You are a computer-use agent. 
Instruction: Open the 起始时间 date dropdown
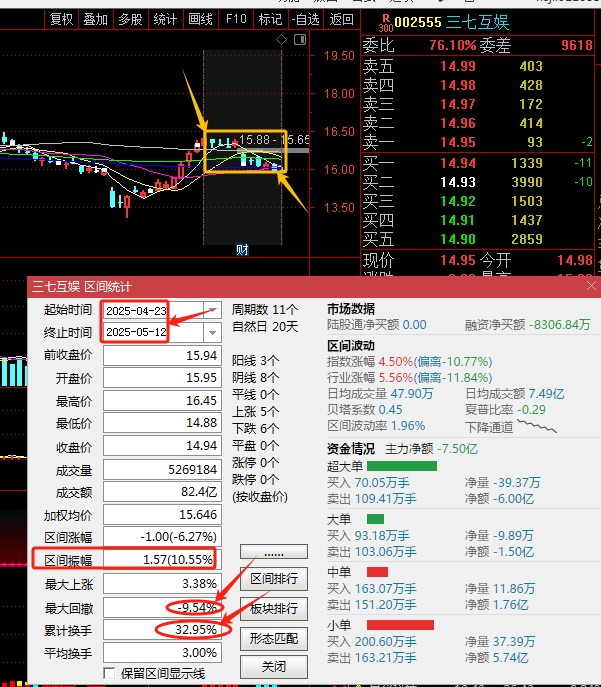pos(212,310)
